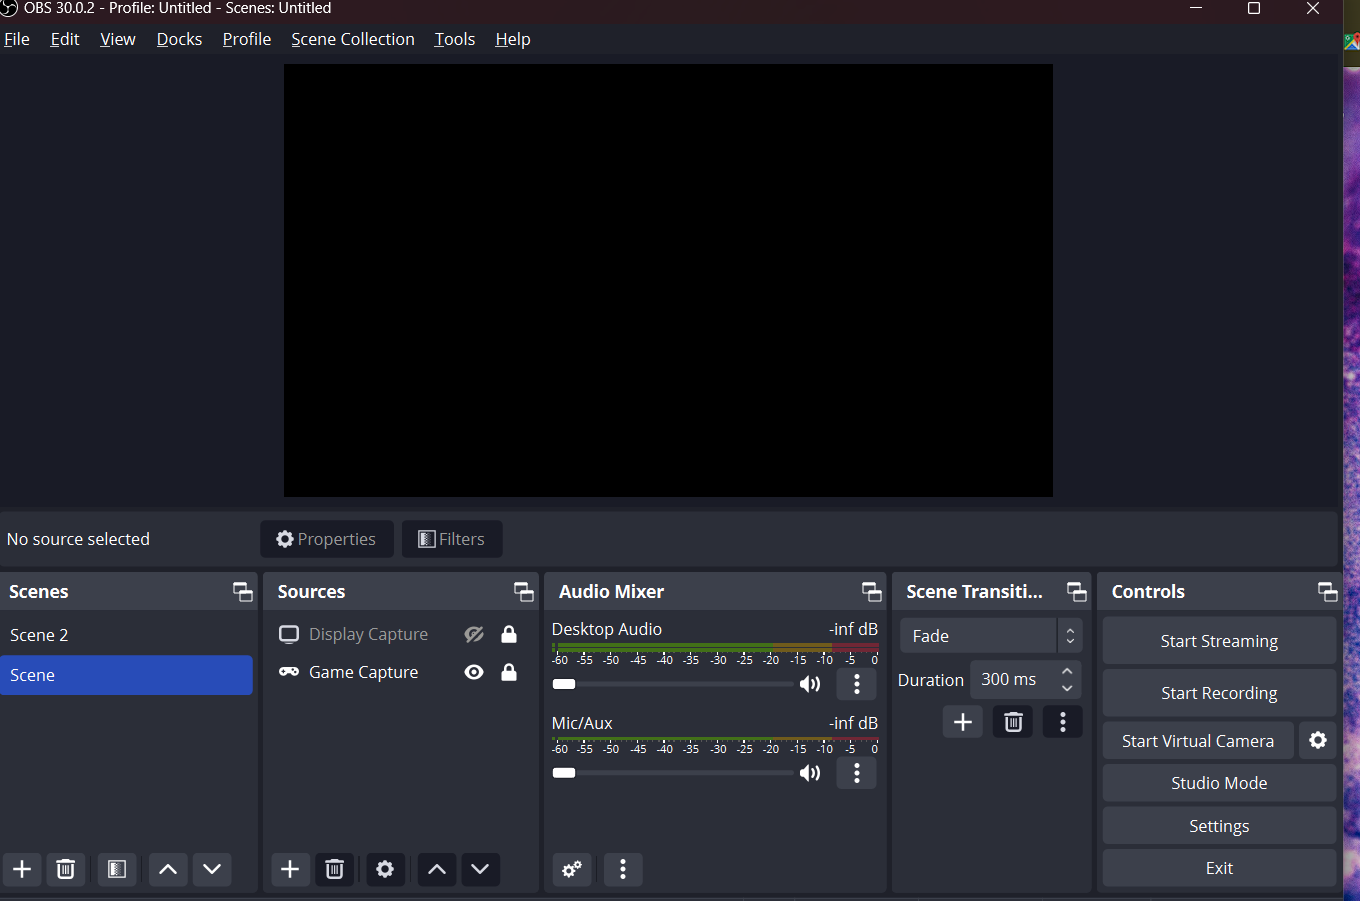This screenshot has height=901, width=1360.
Task: Open Audio Mixer menu at the panel bottom
Action: pyautogui.click(x=623, y=869)
